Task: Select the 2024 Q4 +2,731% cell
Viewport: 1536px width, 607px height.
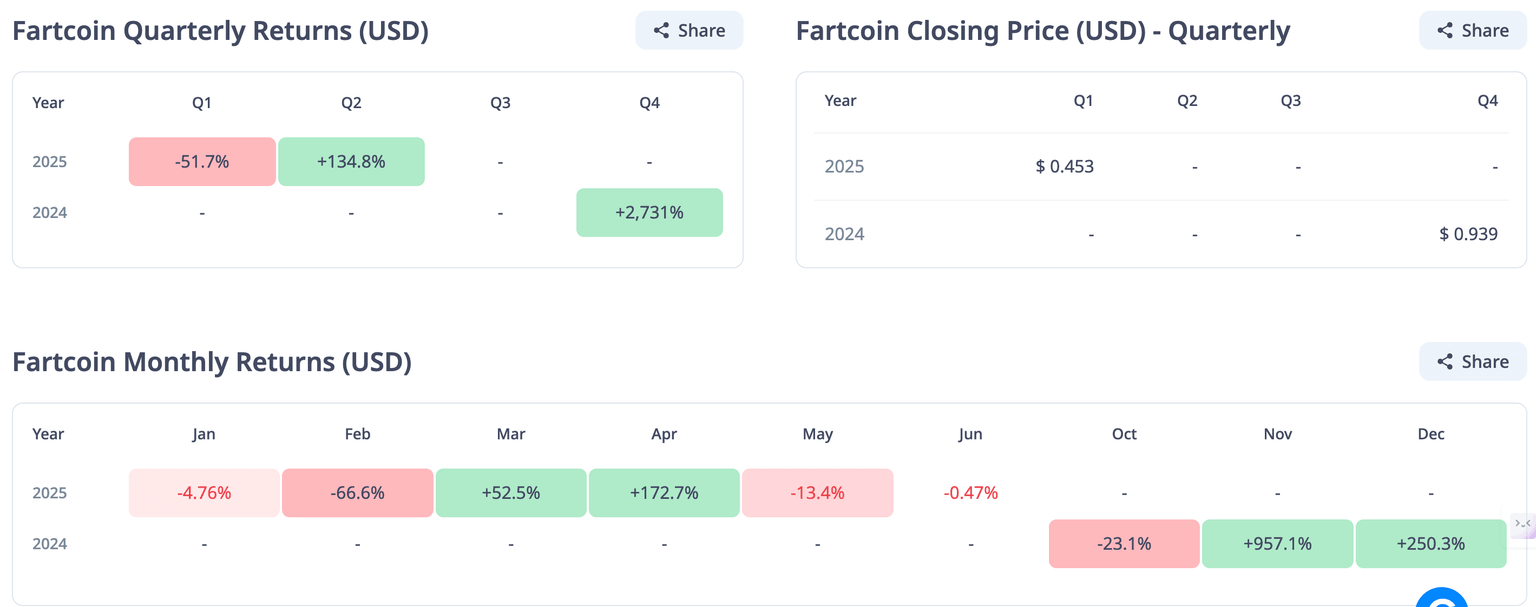Action: click(x=649, y=212)
